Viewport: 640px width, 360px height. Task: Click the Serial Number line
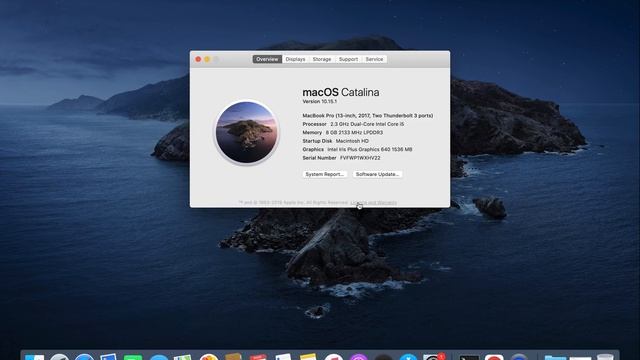(341, 158)
